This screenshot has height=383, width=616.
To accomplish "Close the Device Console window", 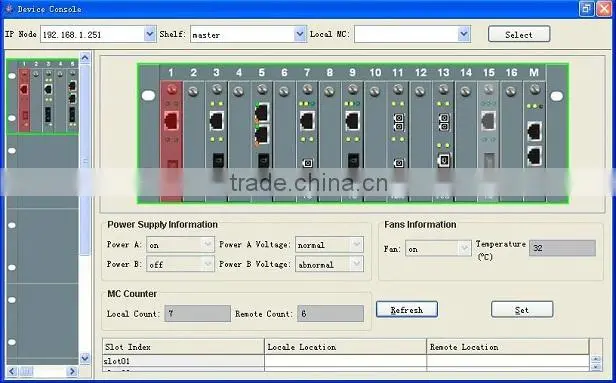I will [x=603, y=9].
